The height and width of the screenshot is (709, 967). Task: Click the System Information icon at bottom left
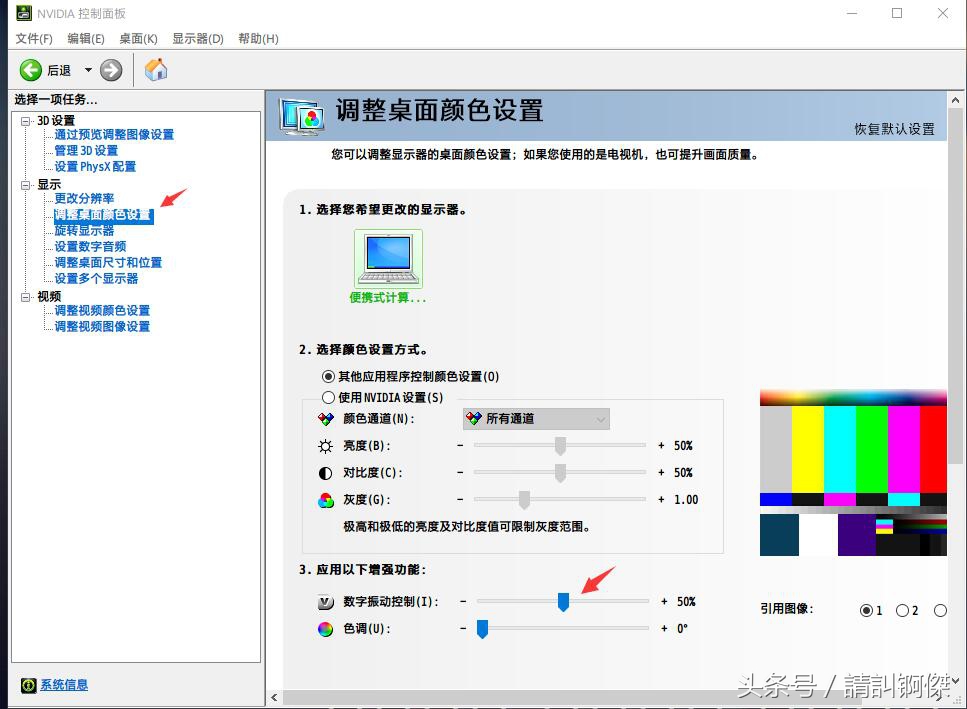[x=28, y=685]
